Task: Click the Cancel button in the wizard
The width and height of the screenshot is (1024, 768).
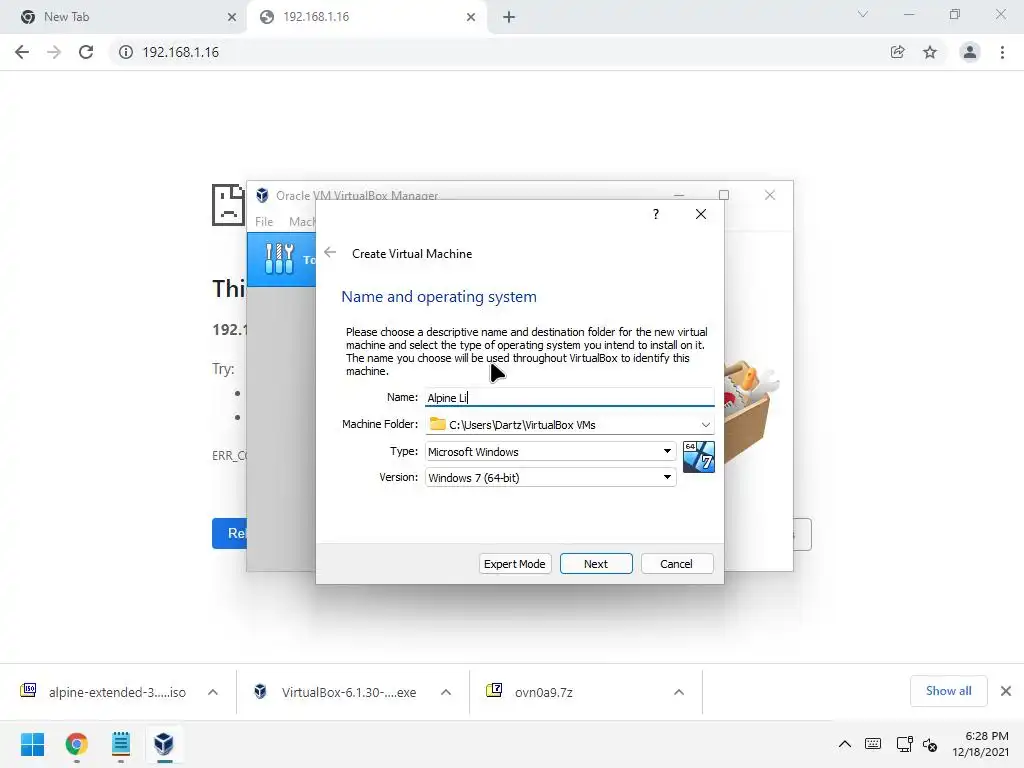Action: tap(677, 564)
